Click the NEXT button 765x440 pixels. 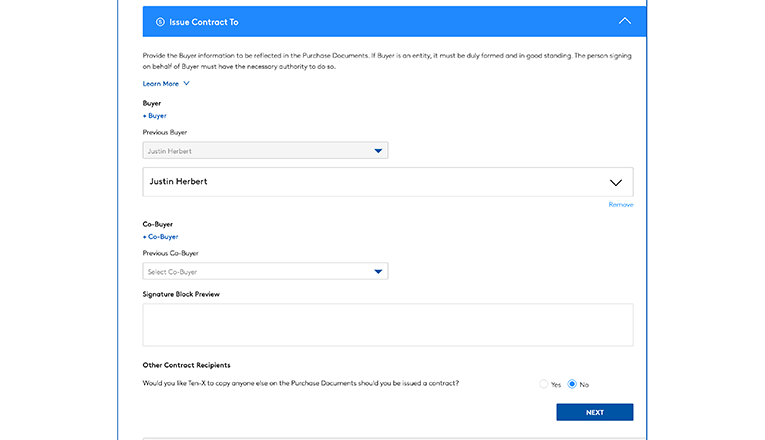coord(595,412)
